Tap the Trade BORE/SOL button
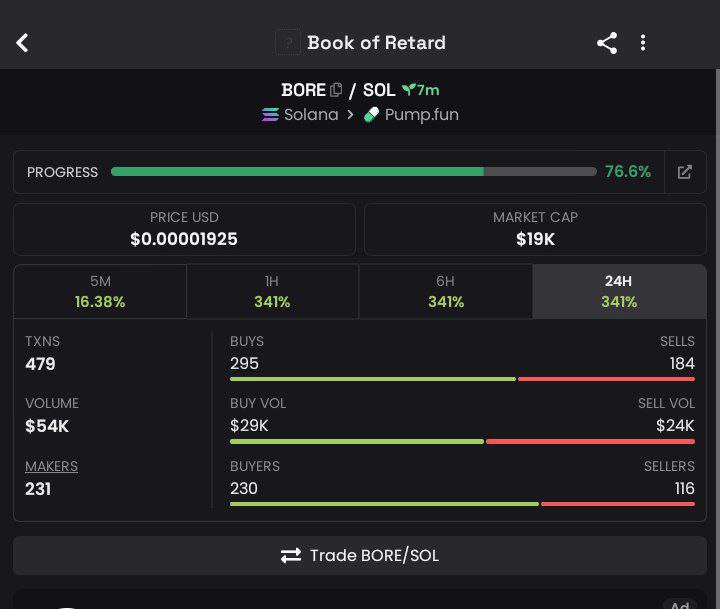Image resolution: width=720 pixels, height=609 pixels. point(360,555)
